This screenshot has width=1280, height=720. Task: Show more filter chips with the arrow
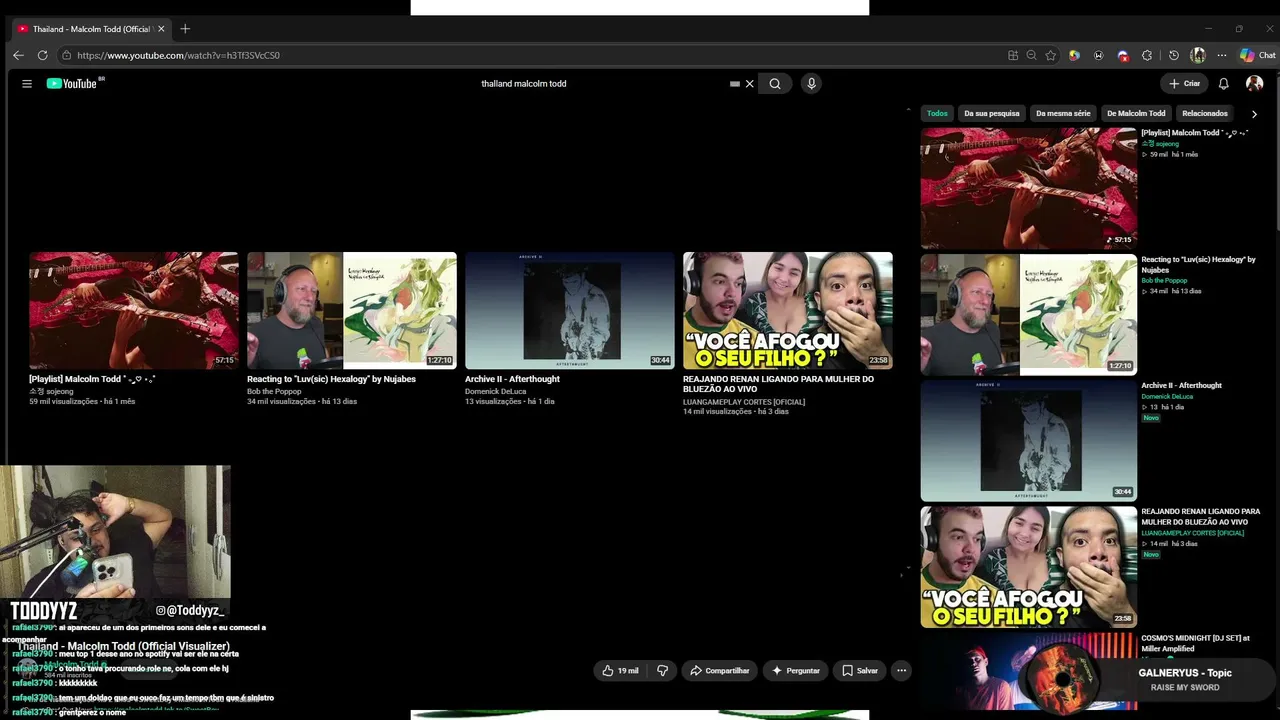click(1254, 114)
